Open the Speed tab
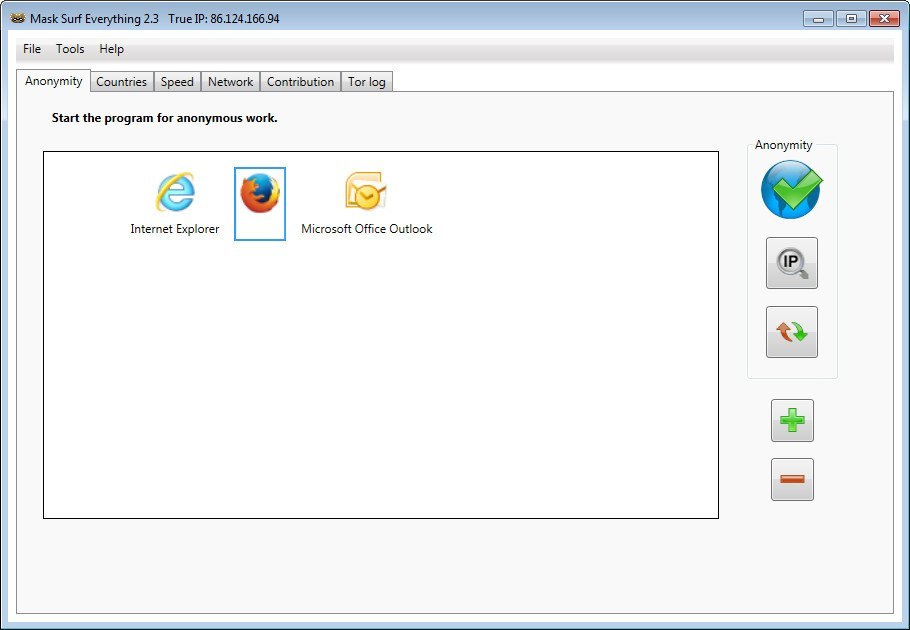 177,82
